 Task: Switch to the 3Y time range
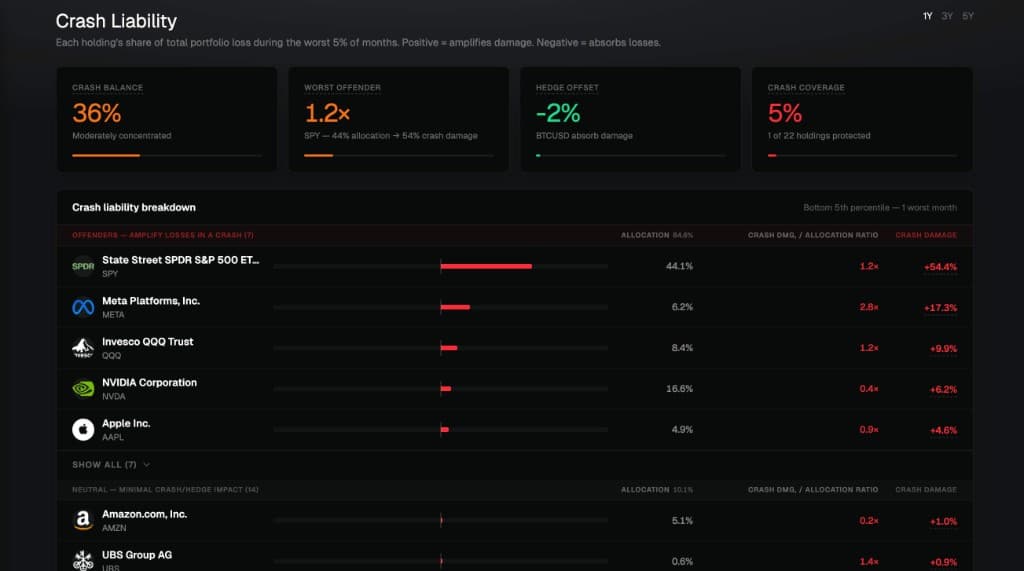tap(947, 16)
